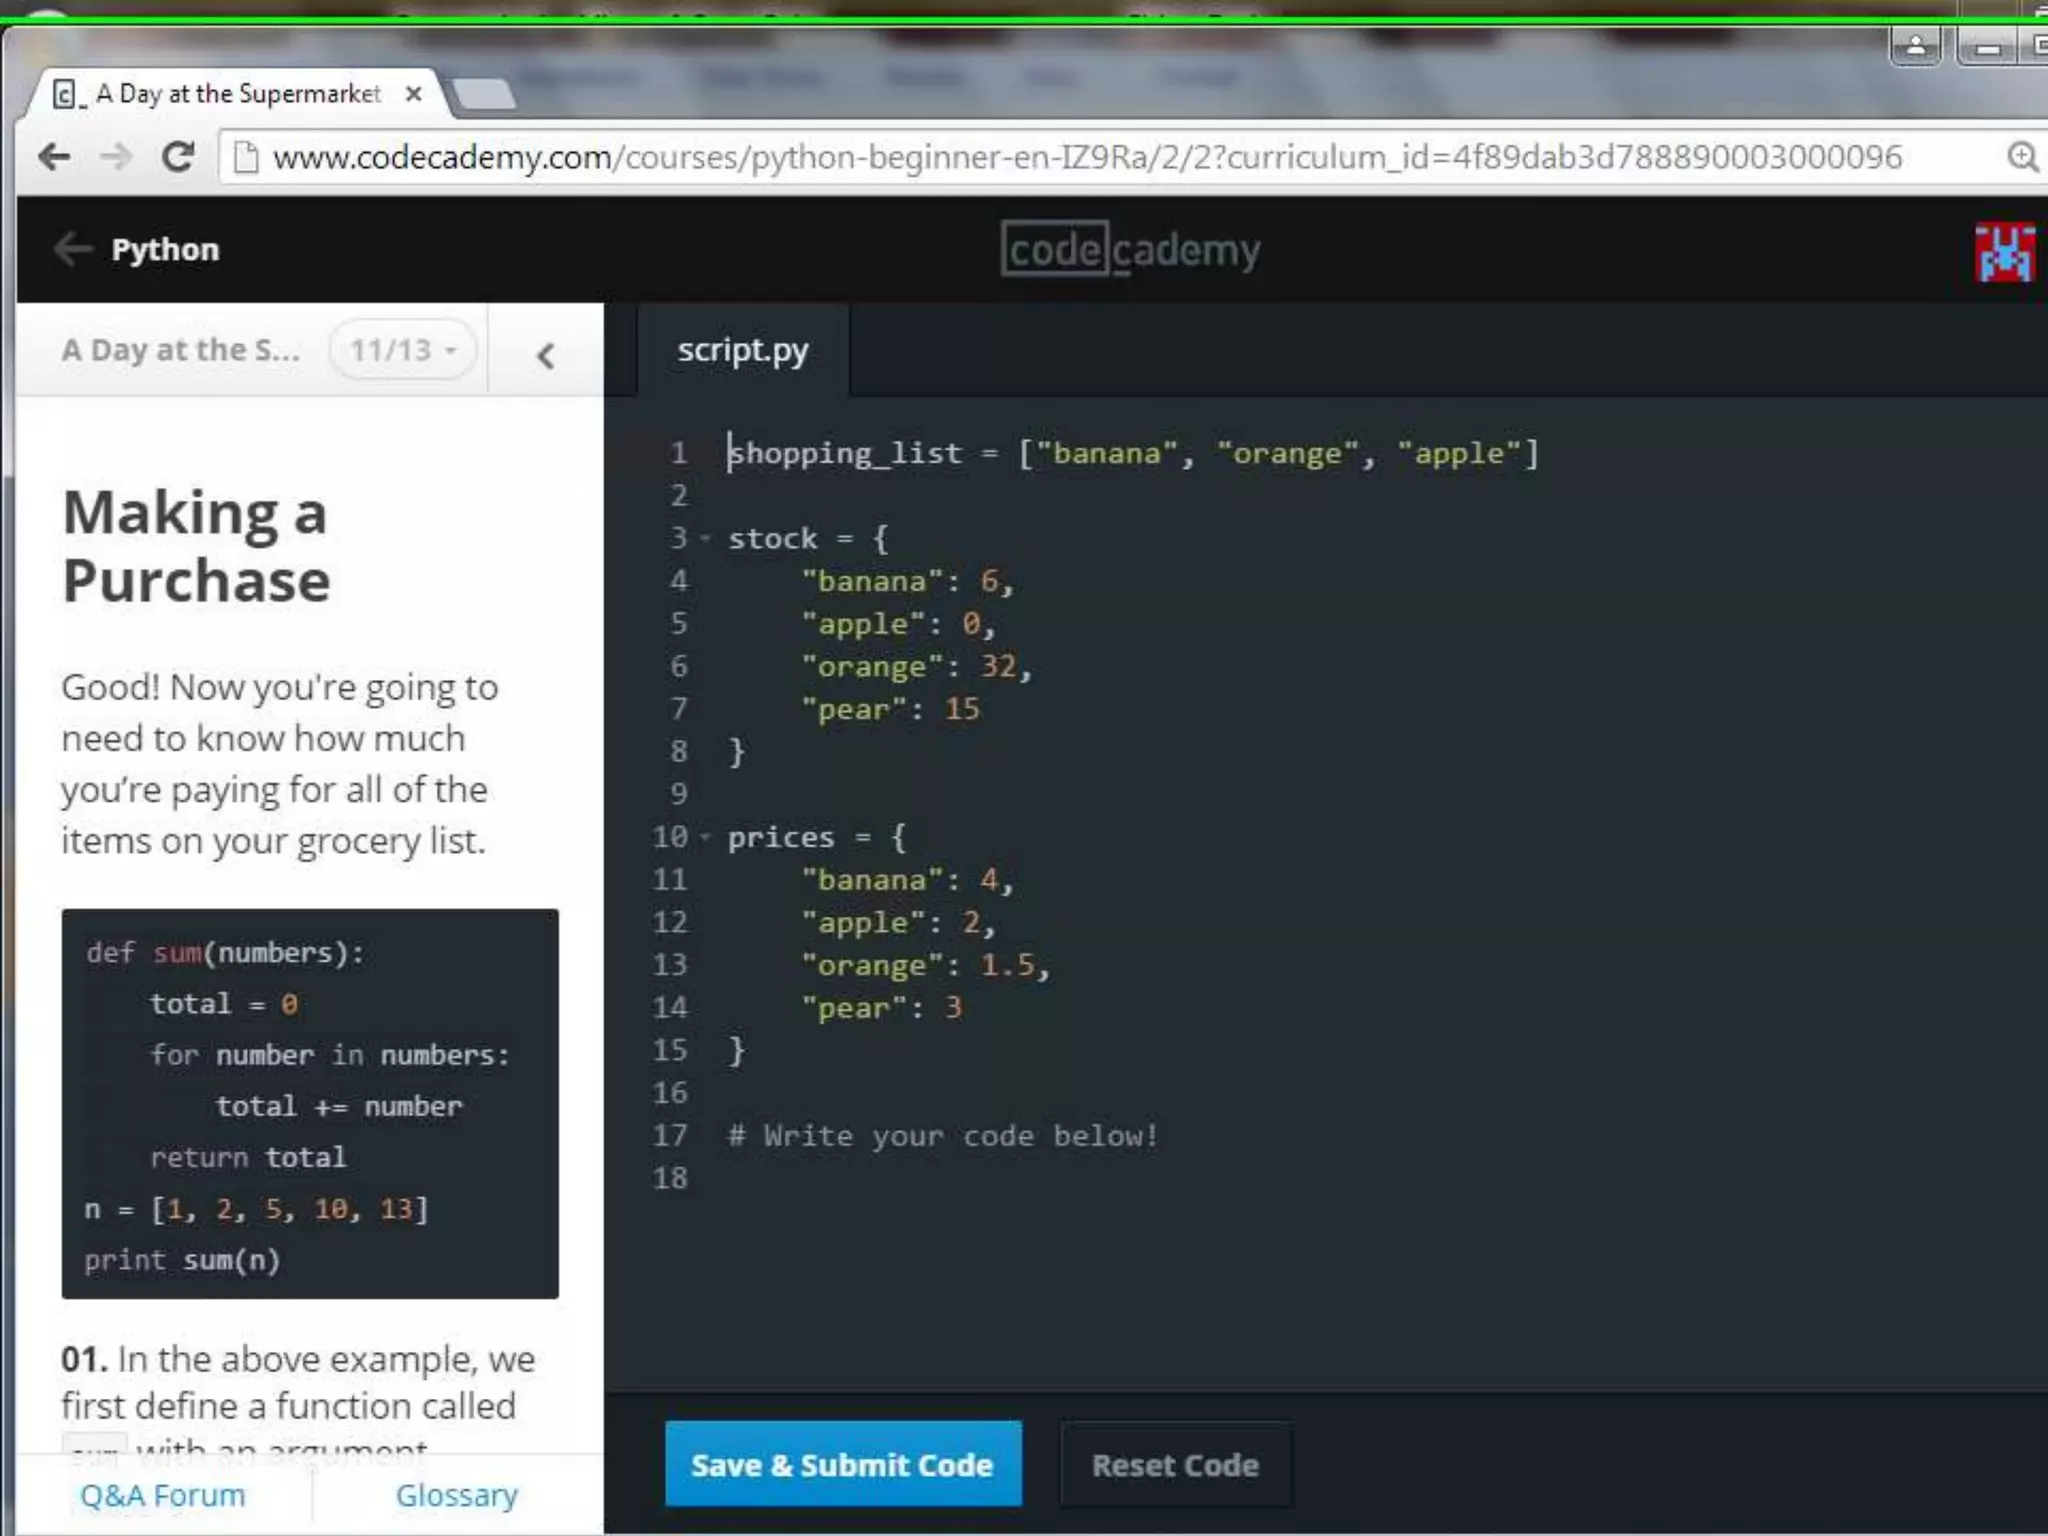Click the zoom magnifier in address bar
Image resolution: width=2048 pixels, height=1536 pixels.
[x=2021, y=157]
